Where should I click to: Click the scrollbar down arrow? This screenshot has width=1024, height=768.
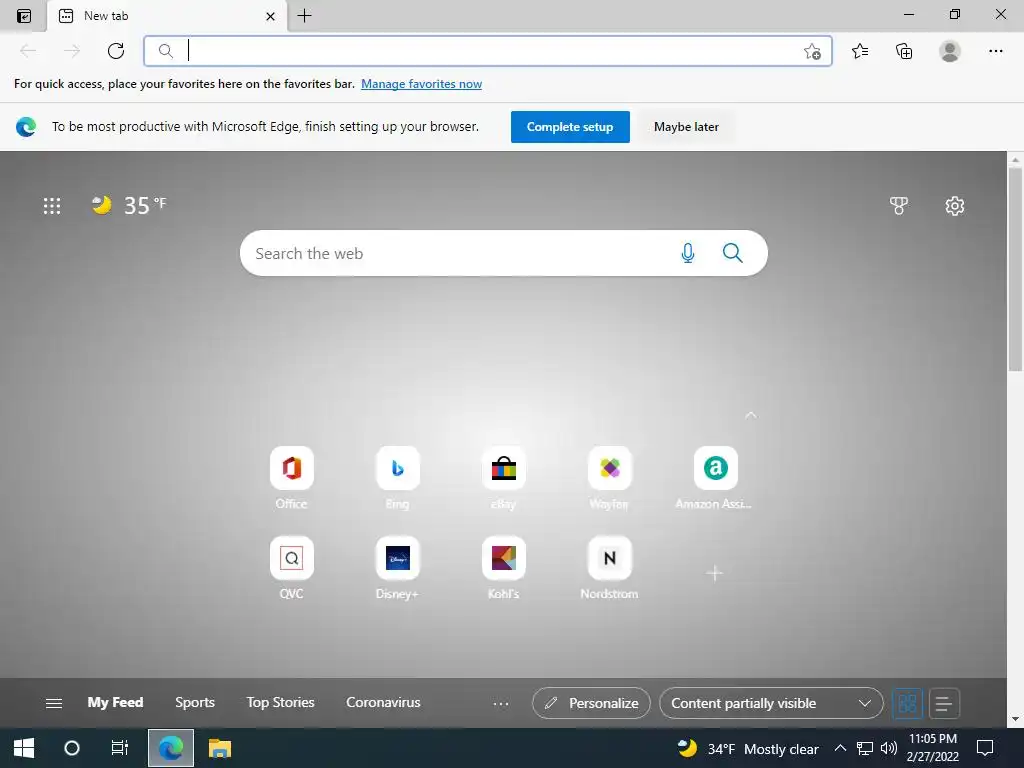[x=1015, y=720]
